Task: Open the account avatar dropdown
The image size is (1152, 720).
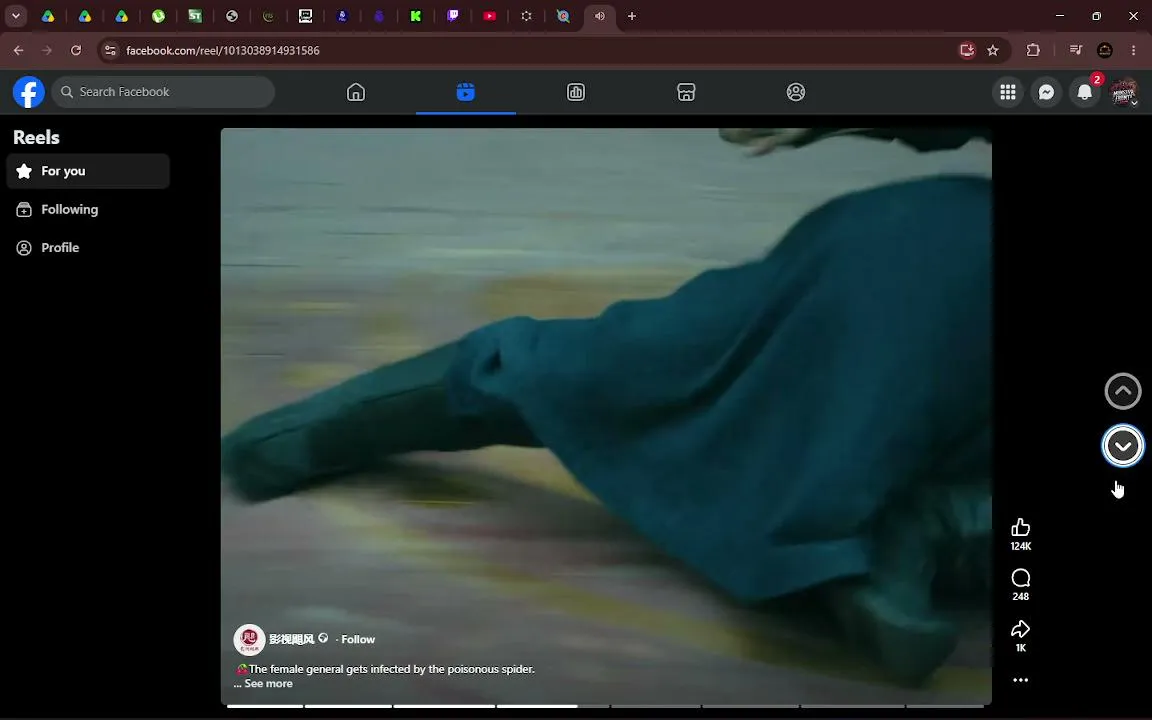Action: click(1123, 92)
